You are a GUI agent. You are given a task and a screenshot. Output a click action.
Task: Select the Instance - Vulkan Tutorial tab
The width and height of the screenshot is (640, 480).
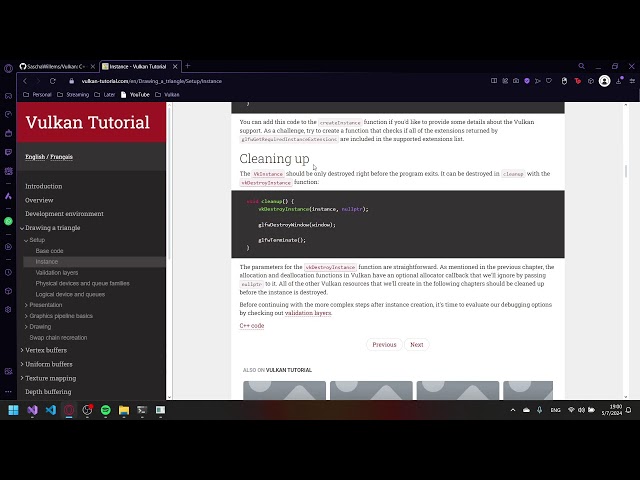(138, 67)
